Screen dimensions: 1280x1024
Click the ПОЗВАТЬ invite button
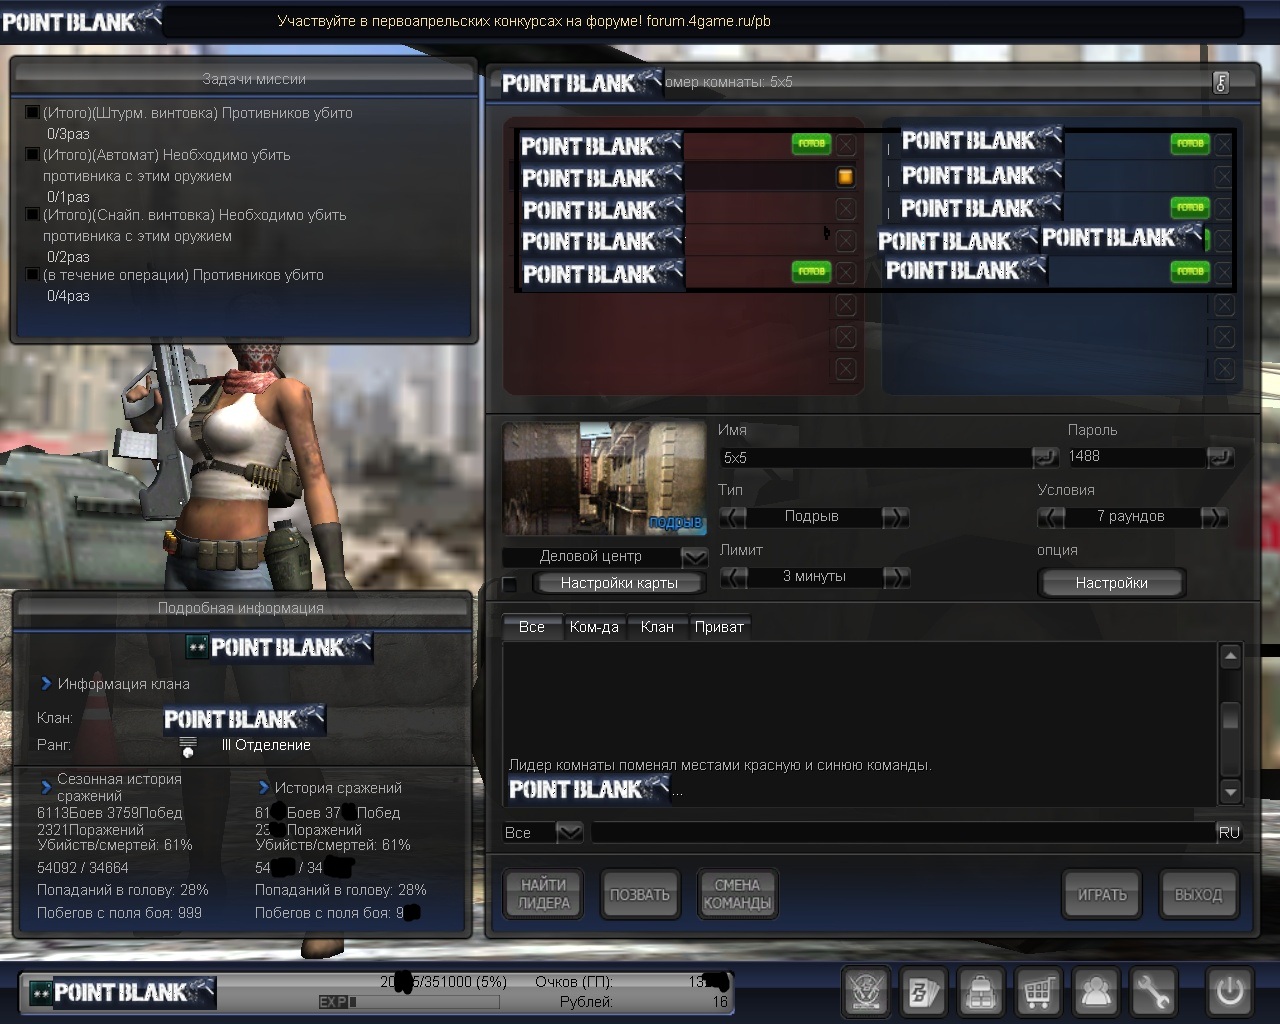[640, 894]
